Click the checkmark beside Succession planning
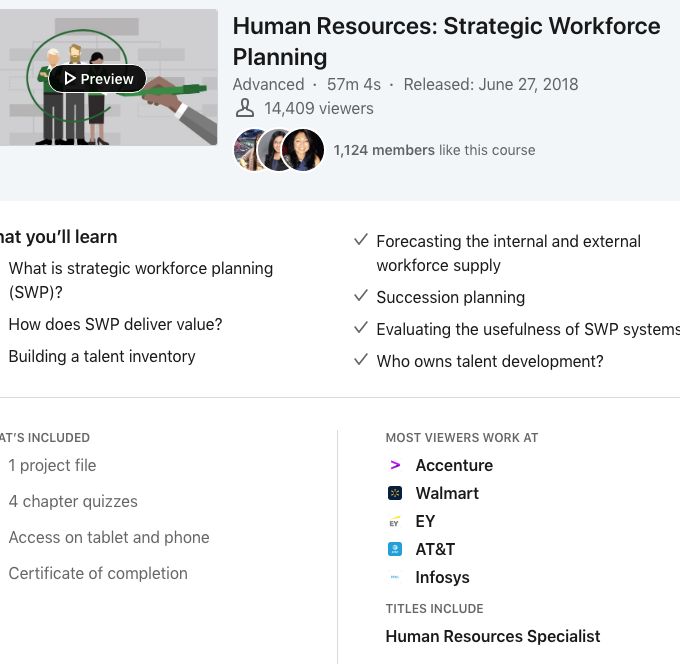The image size is (680, 667). click(x=361, y=297)
